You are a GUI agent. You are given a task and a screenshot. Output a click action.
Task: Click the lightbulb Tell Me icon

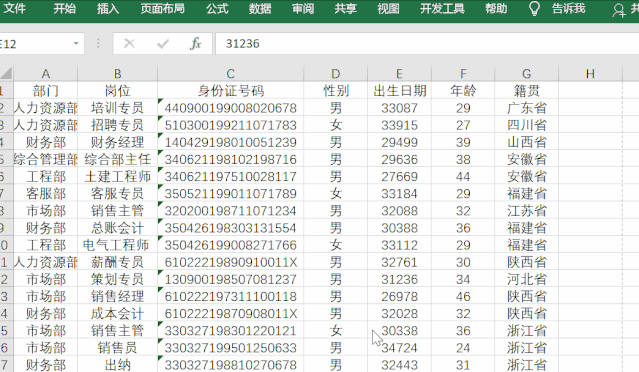tap(534, 9)
